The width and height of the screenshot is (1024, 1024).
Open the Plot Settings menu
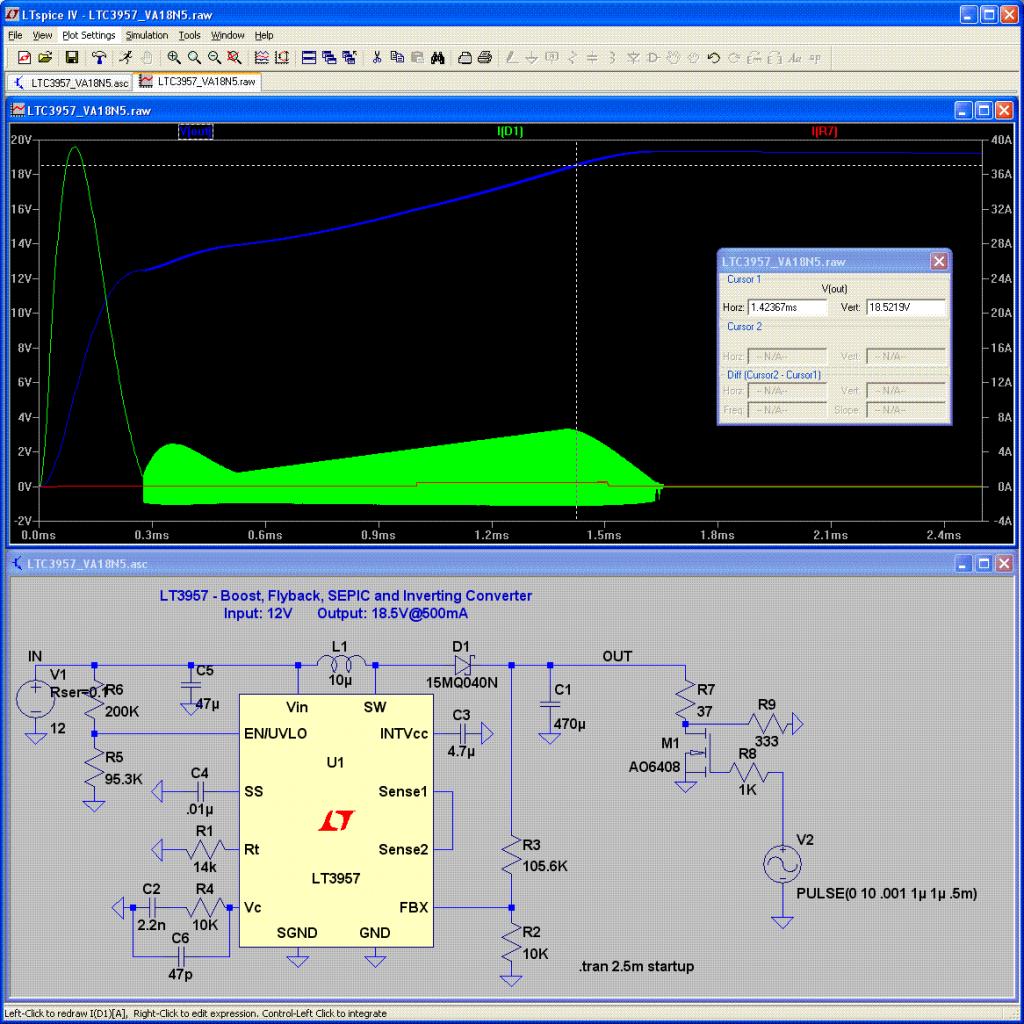click(x=89, y=35)
